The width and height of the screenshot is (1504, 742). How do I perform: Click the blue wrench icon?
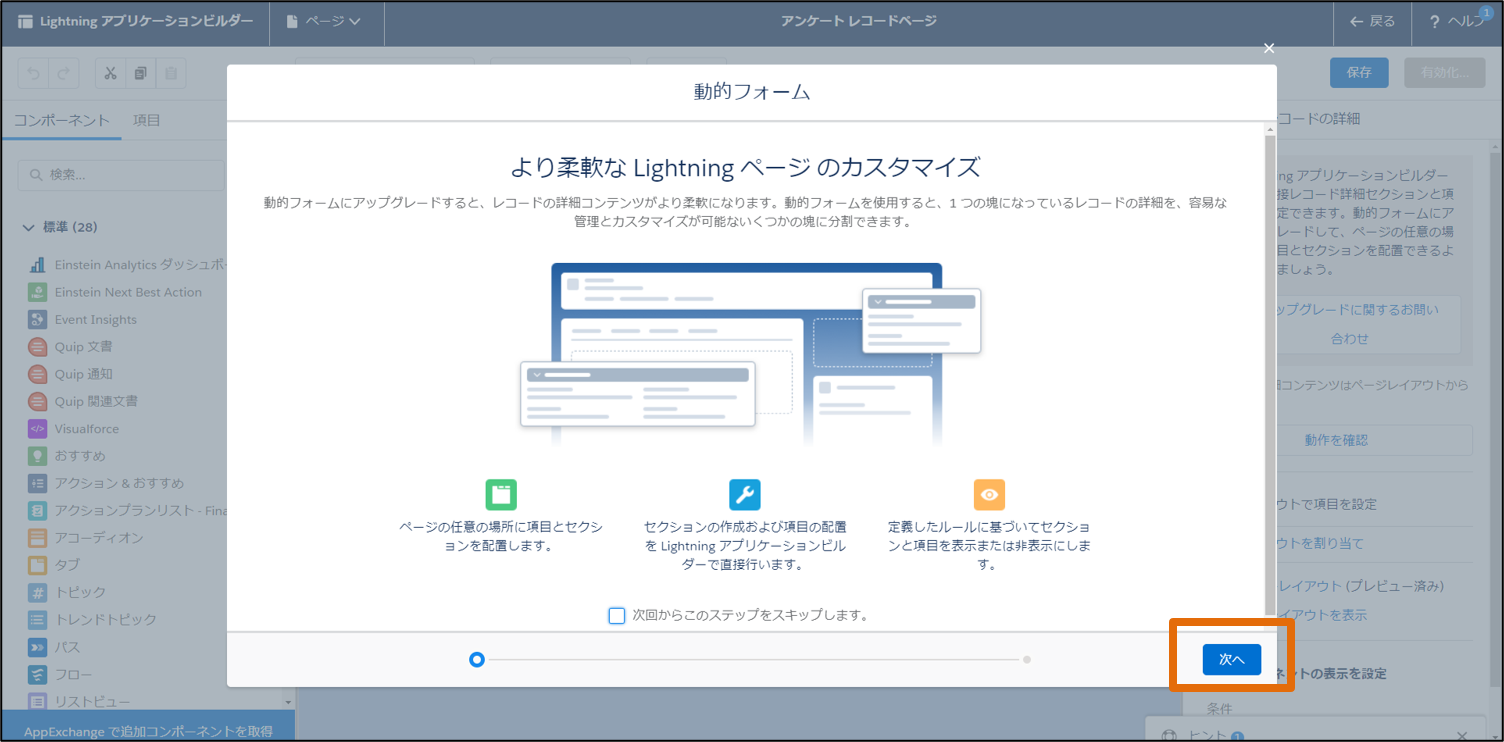point(745,494)
